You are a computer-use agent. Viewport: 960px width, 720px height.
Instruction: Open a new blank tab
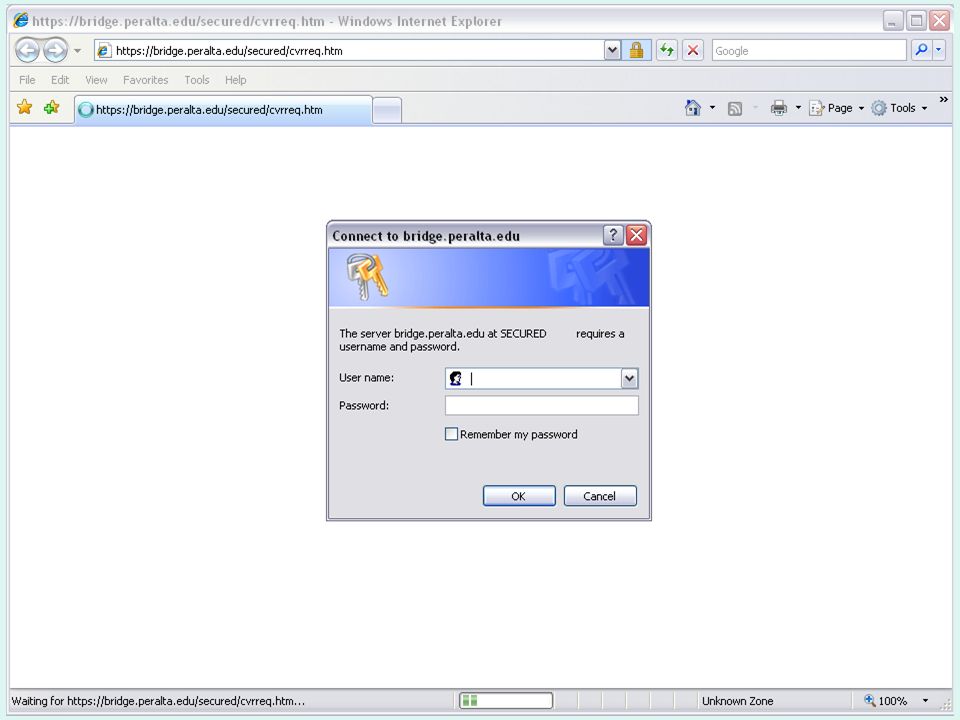pyautogui.click(x=387, y=111)
